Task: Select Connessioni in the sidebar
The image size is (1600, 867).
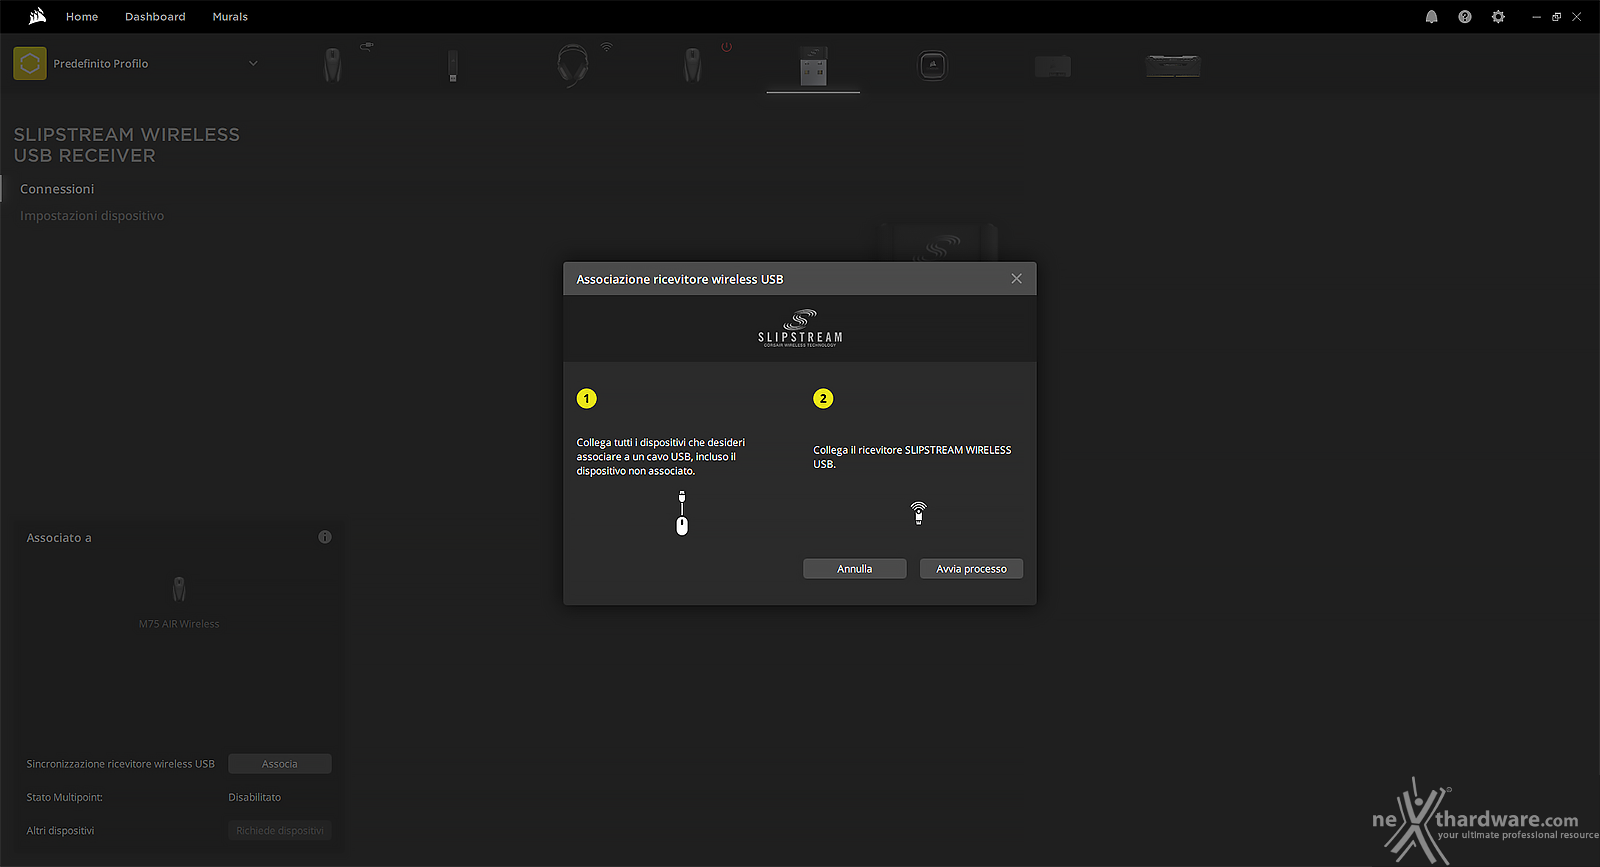Action: coord(57,189)
